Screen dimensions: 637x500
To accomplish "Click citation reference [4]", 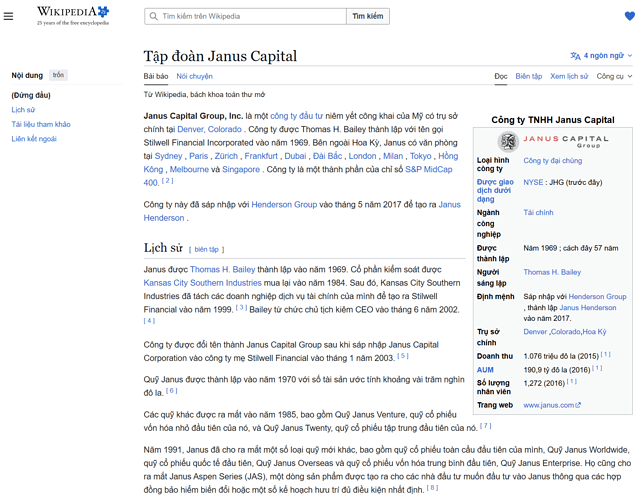I will click(149, 320).
